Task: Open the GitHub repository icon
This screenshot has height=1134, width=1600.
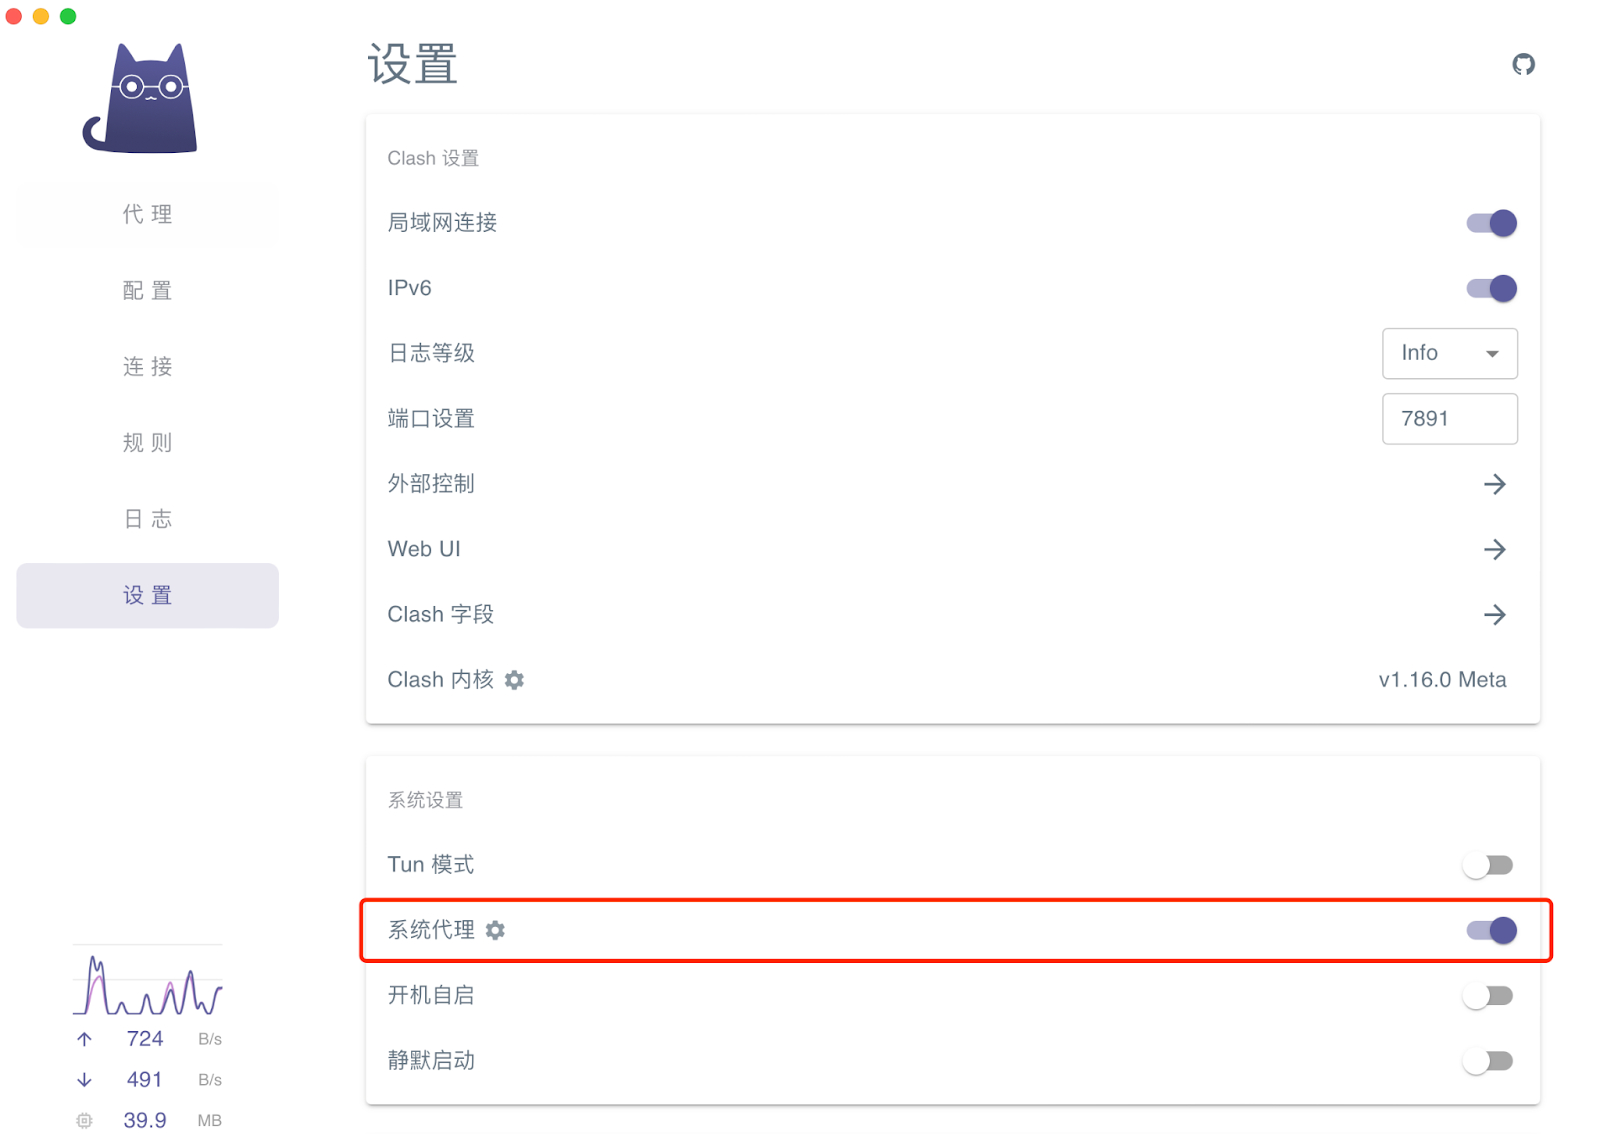Action: point(1522,65)
